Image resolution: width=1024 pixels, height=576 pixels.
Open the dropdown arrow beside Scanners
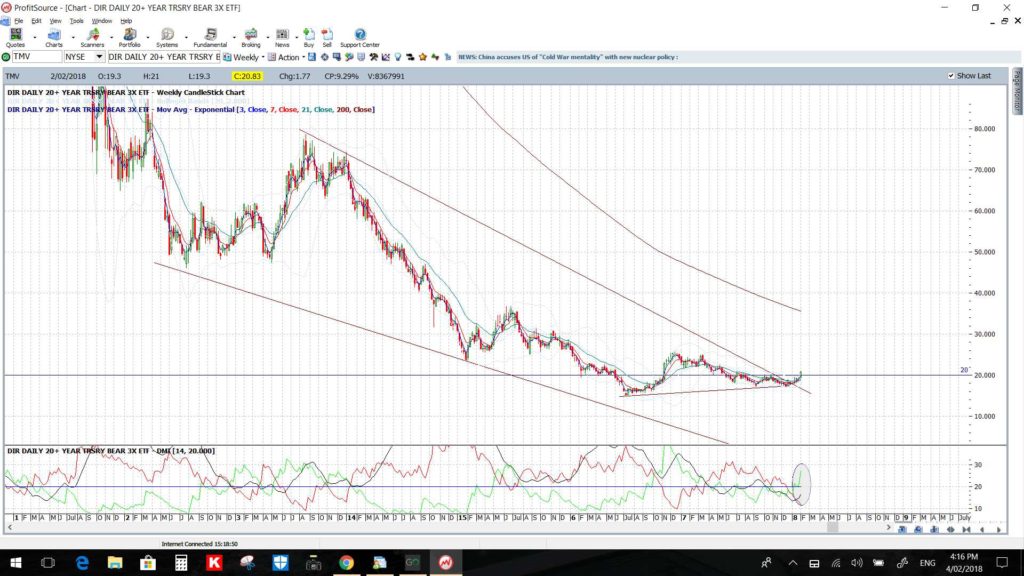point(110,38)
